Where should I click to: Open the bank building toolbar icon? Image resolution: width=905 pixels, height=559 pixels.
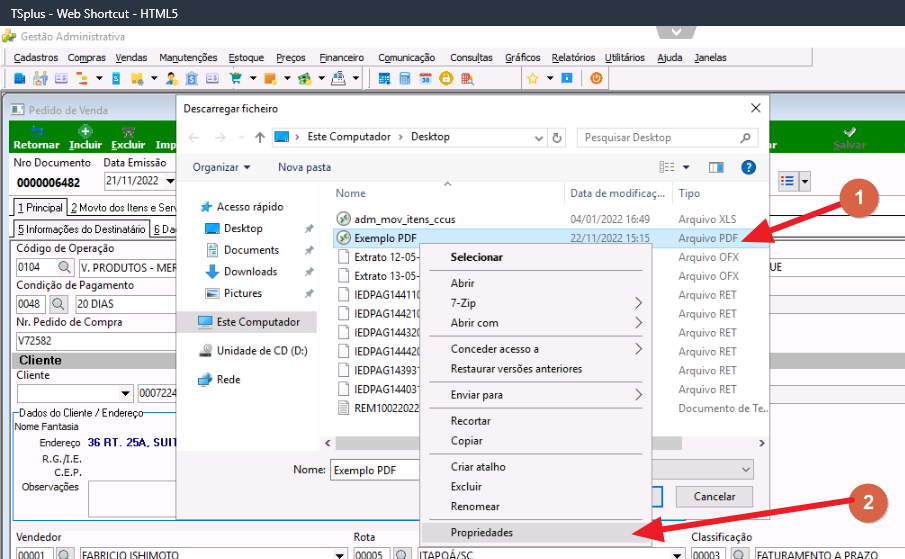192,78
